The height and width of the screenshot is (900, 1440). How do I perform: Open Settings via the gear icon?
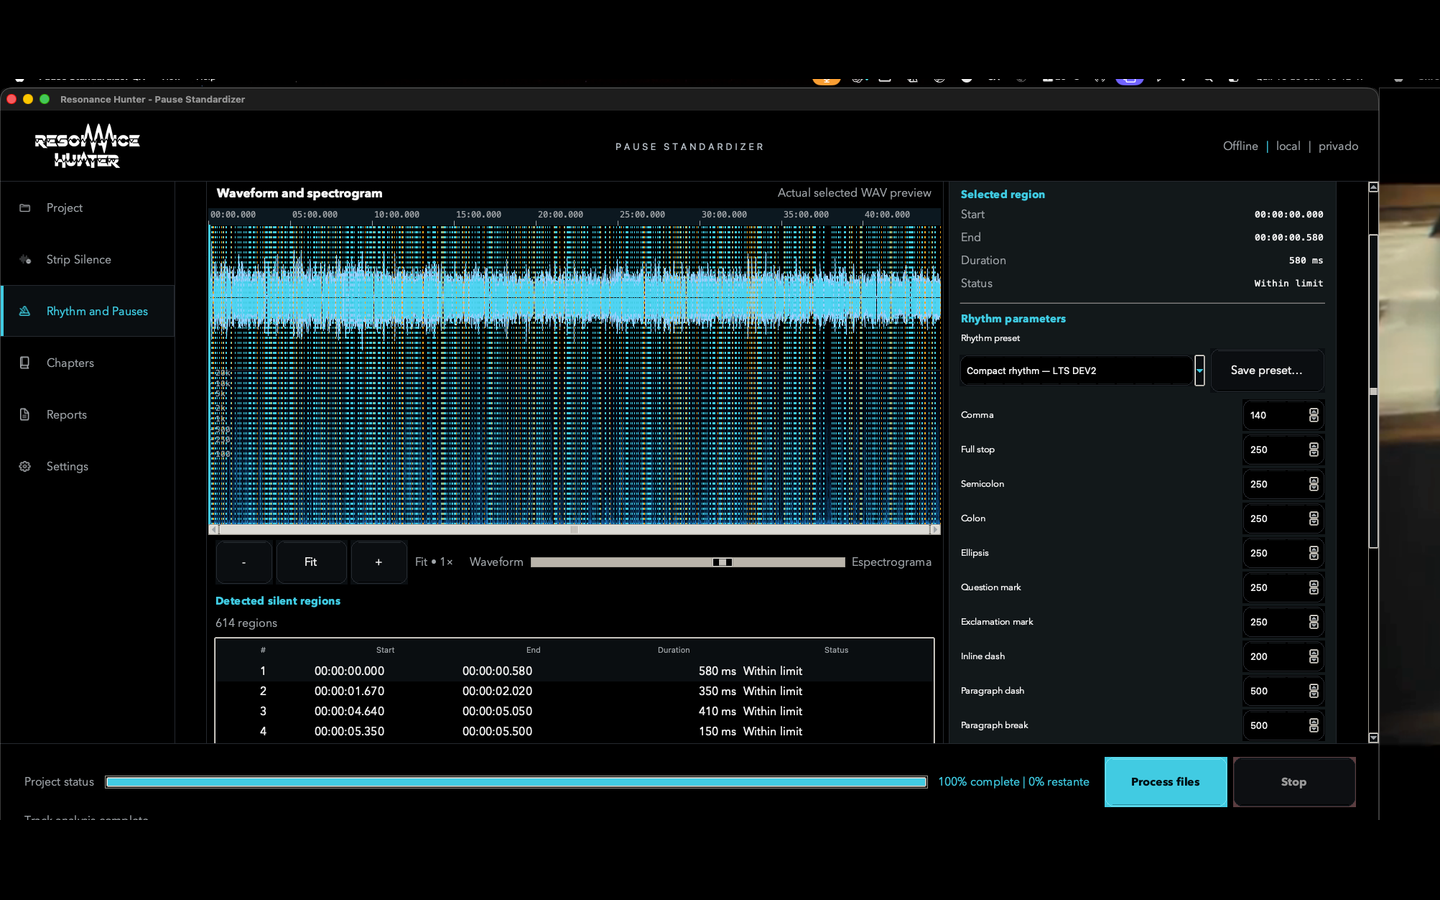(25, 467)
